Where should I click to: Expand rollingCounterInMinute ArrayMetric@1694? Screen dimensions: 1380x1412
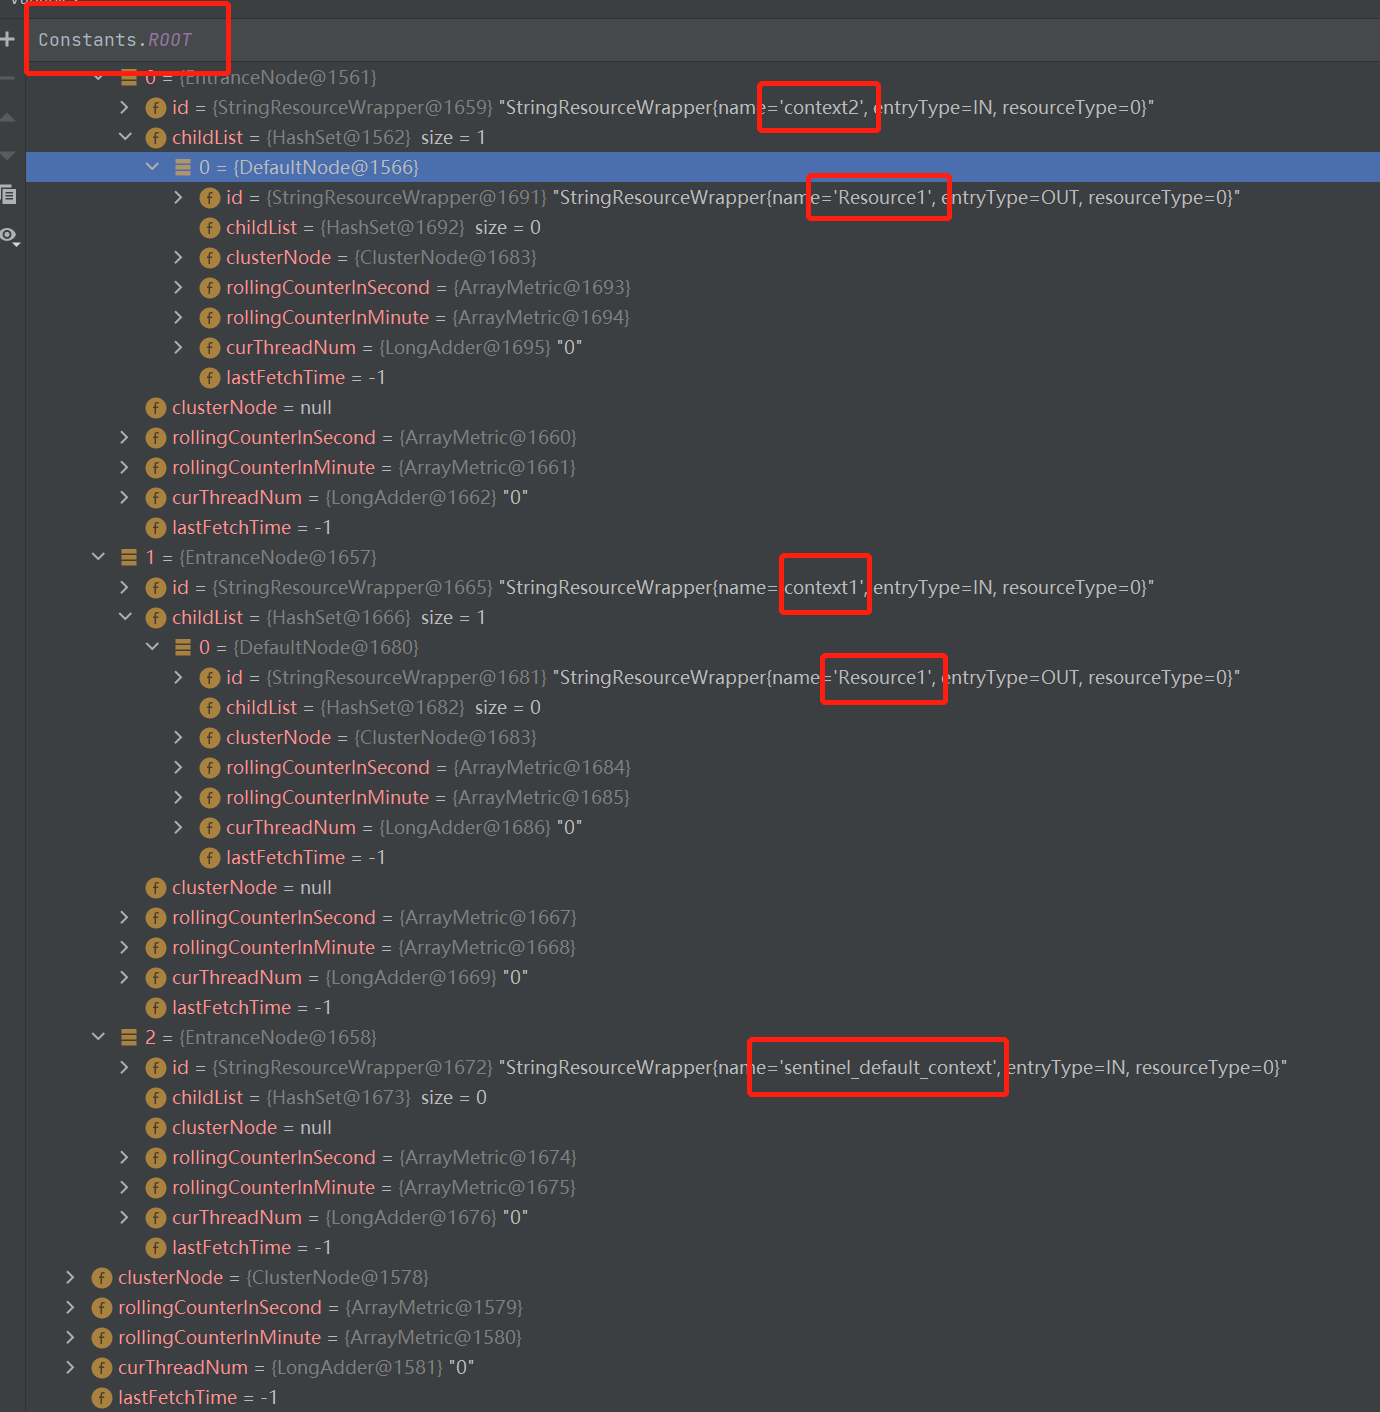coord(178,317)
